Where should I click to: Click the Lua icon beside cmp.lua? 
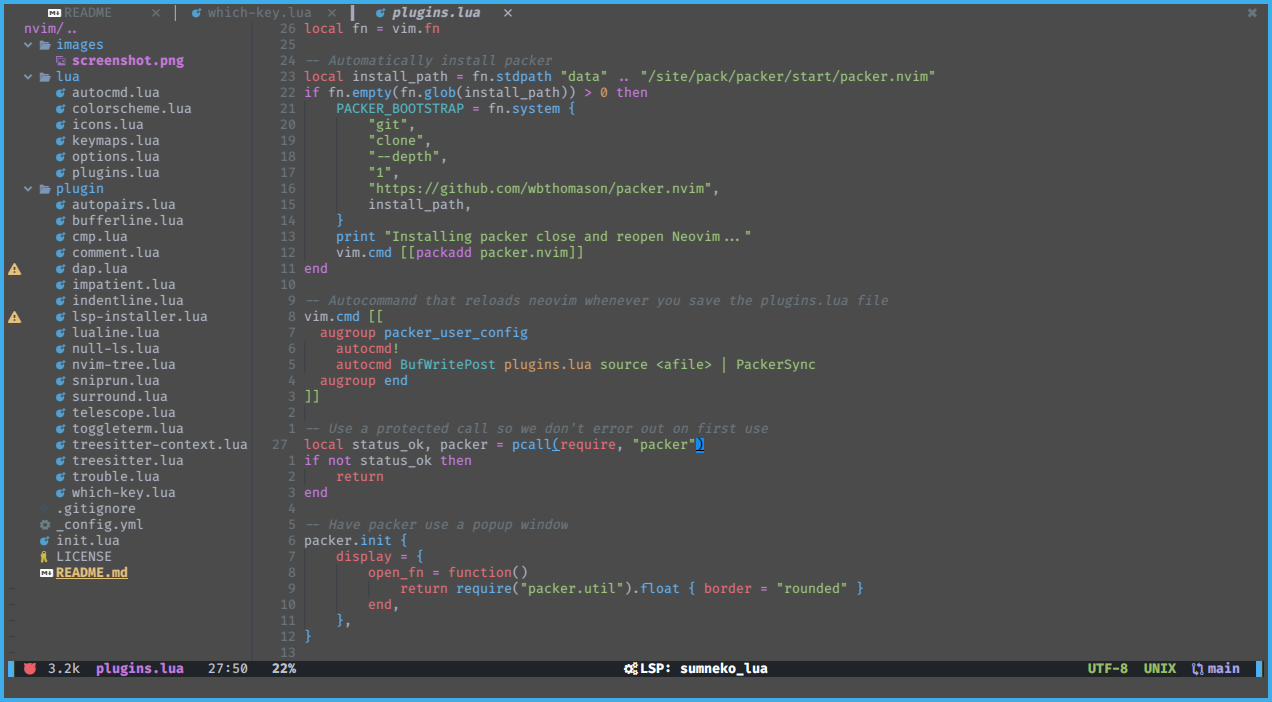point(61,237)
